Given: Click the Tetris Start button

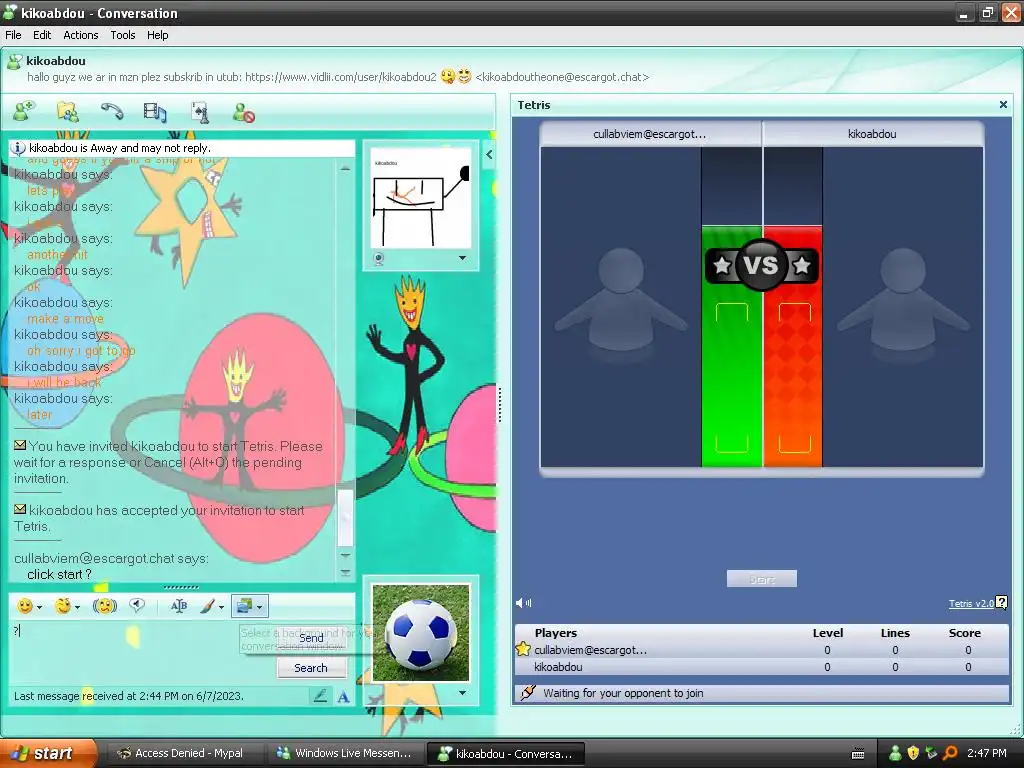Looking at the screenshot, I should coord(761,579).
